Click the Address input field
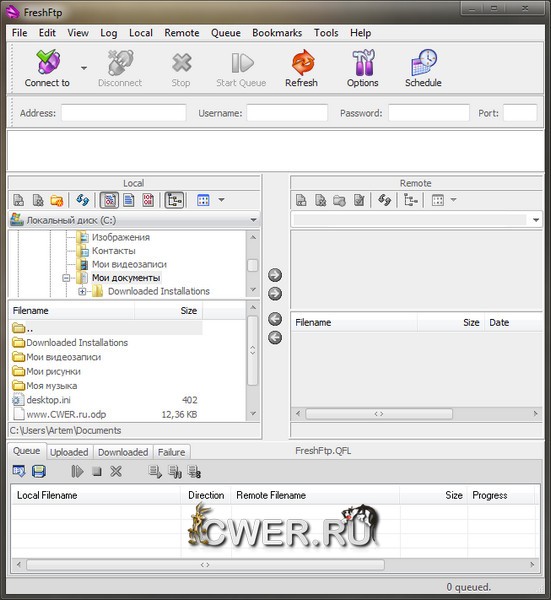The height and width of the screenshot is (600, 551). tap(124, 113)
